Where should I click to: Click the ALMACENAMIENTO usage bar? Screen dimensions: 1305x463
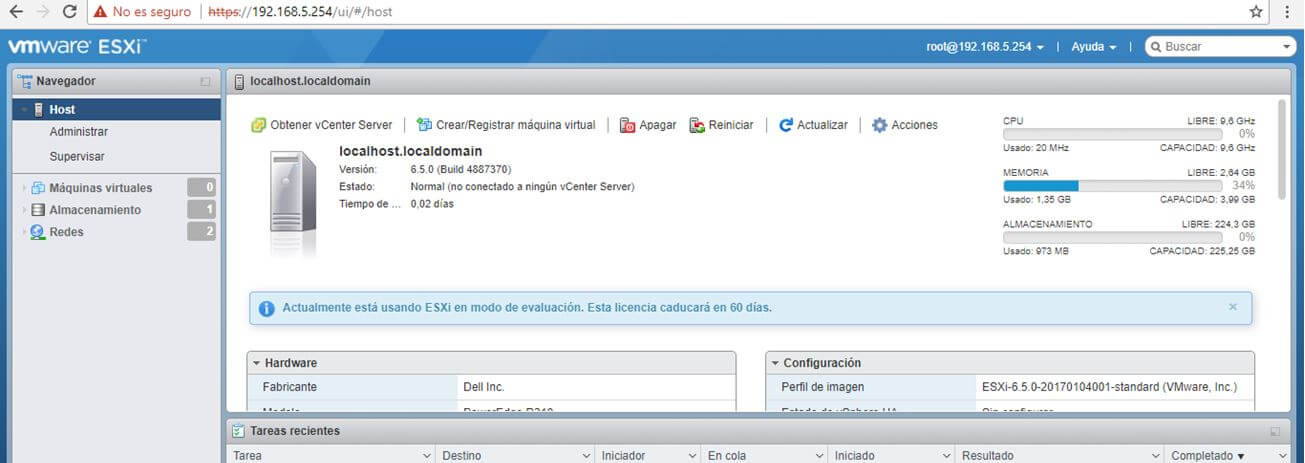pos(1112,237)
